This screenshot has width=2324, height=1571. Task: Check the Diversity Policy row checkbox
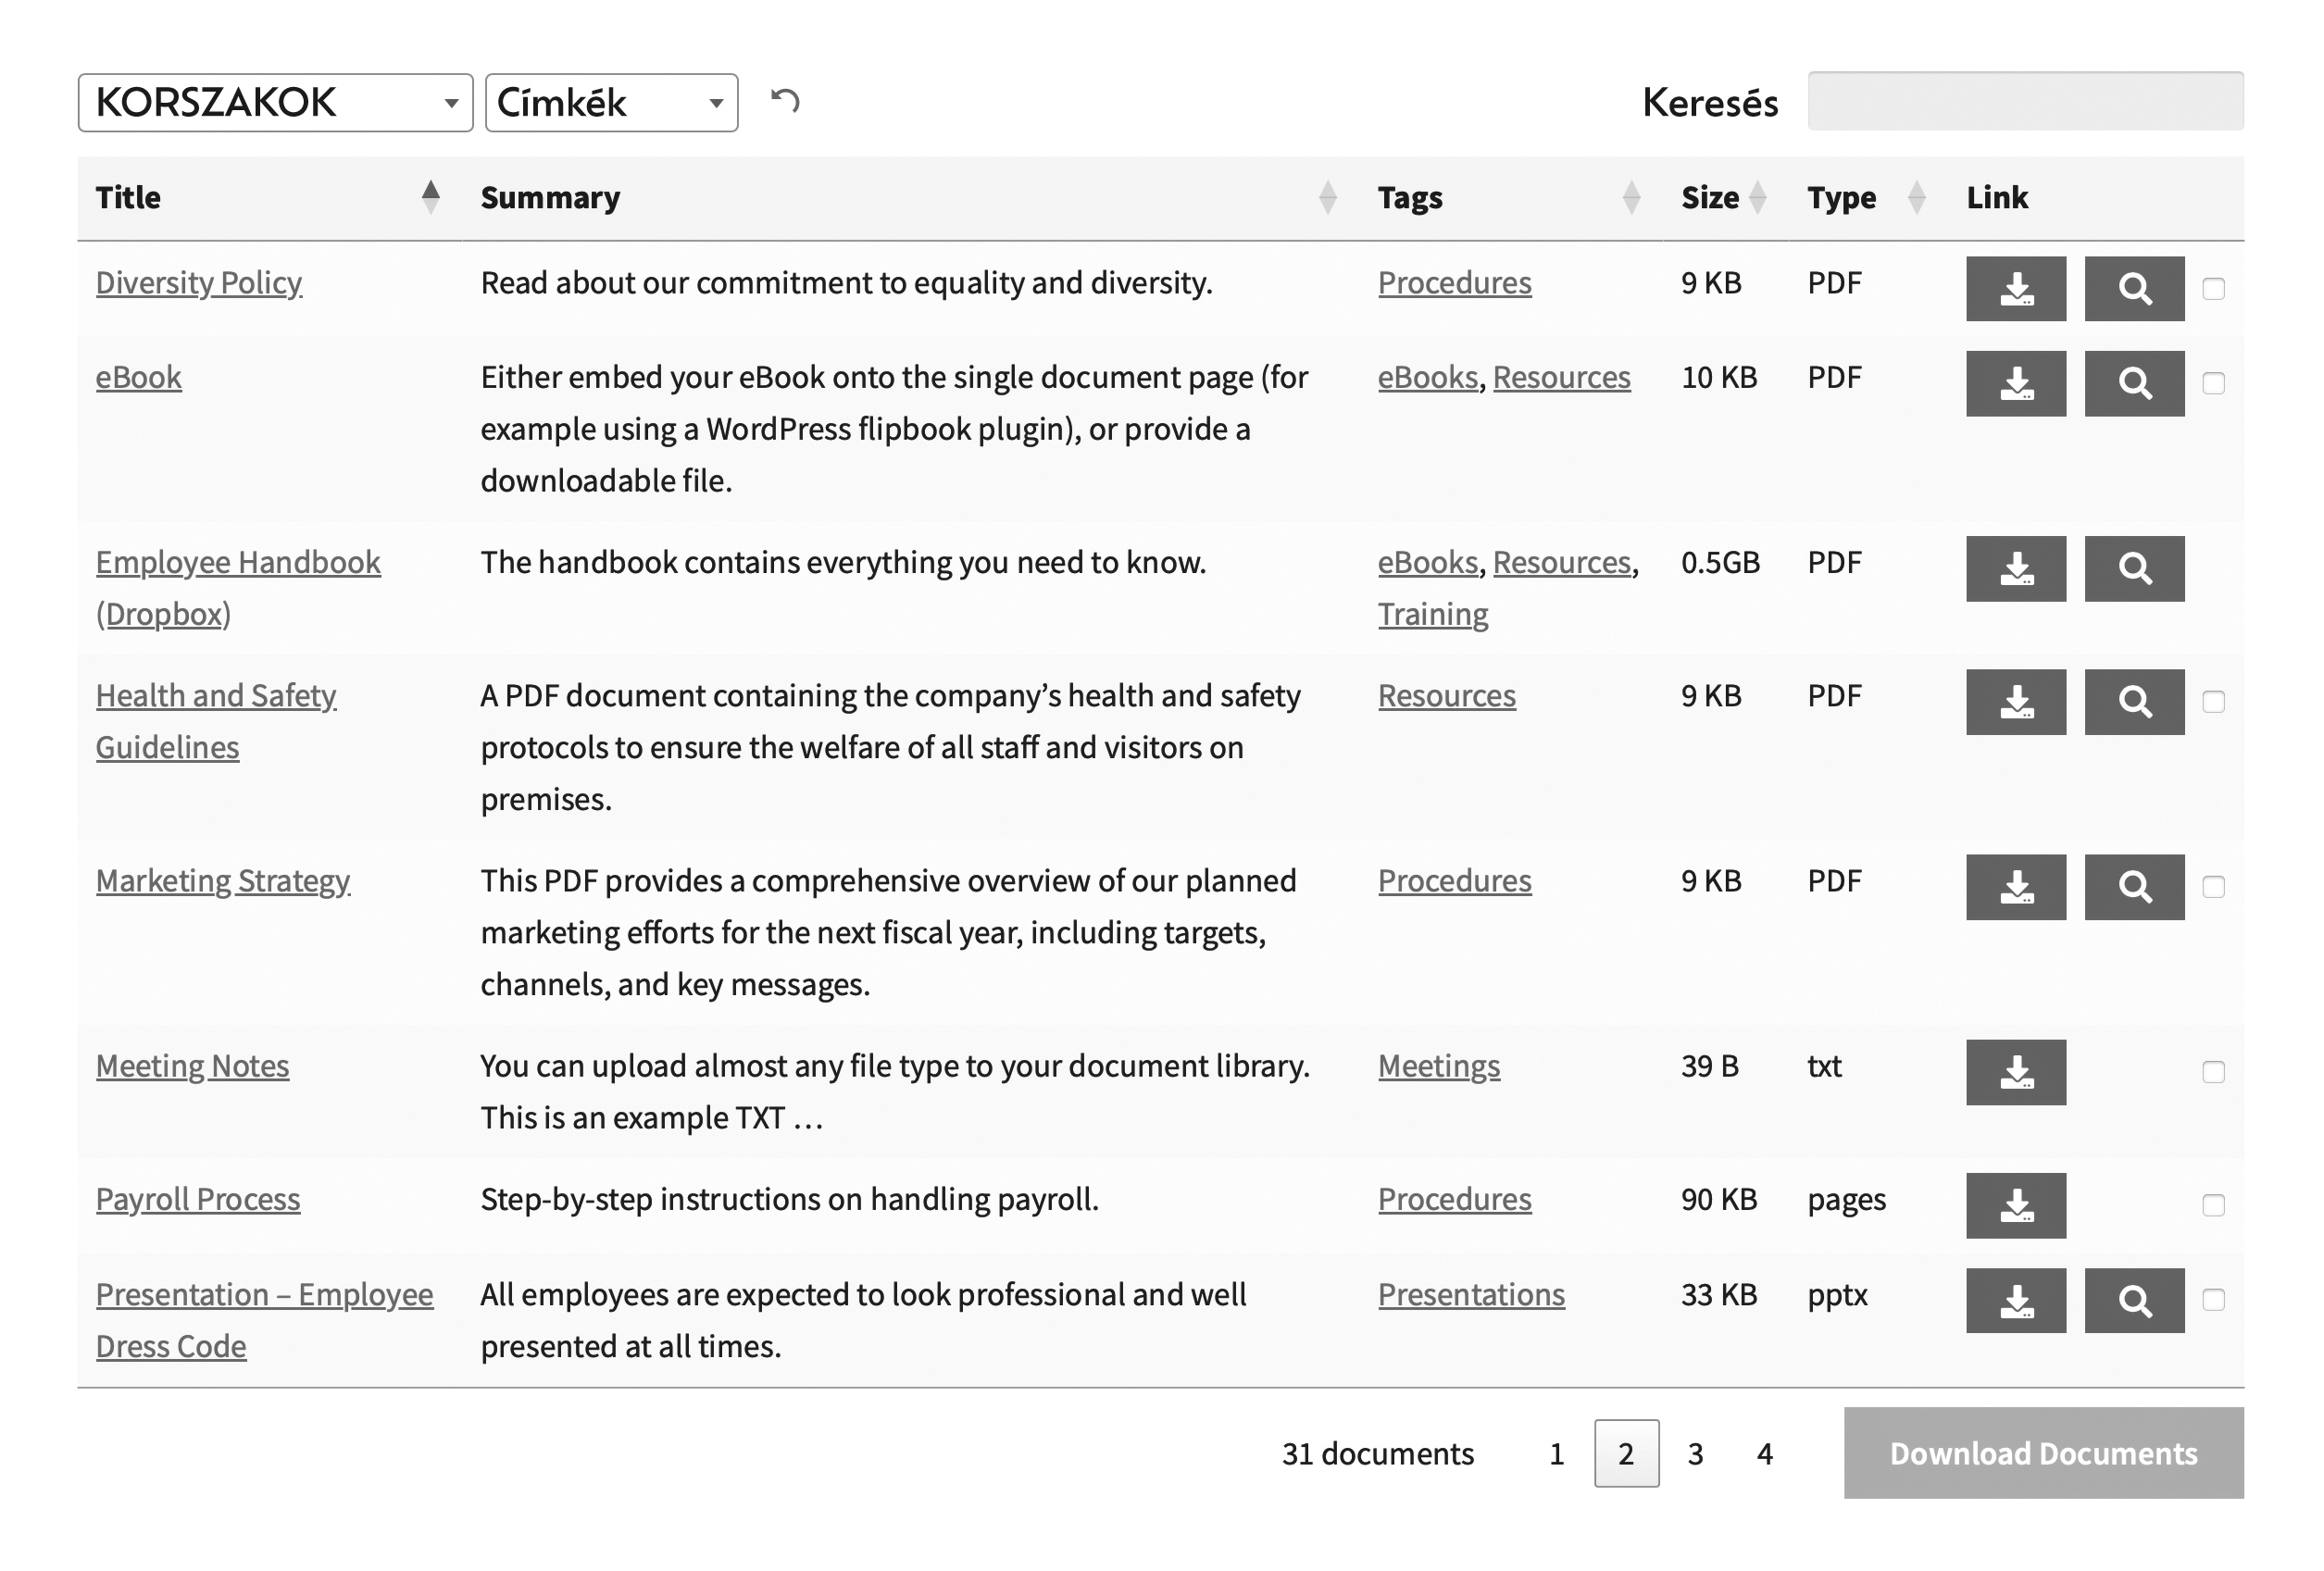[x=2213, y=289]
